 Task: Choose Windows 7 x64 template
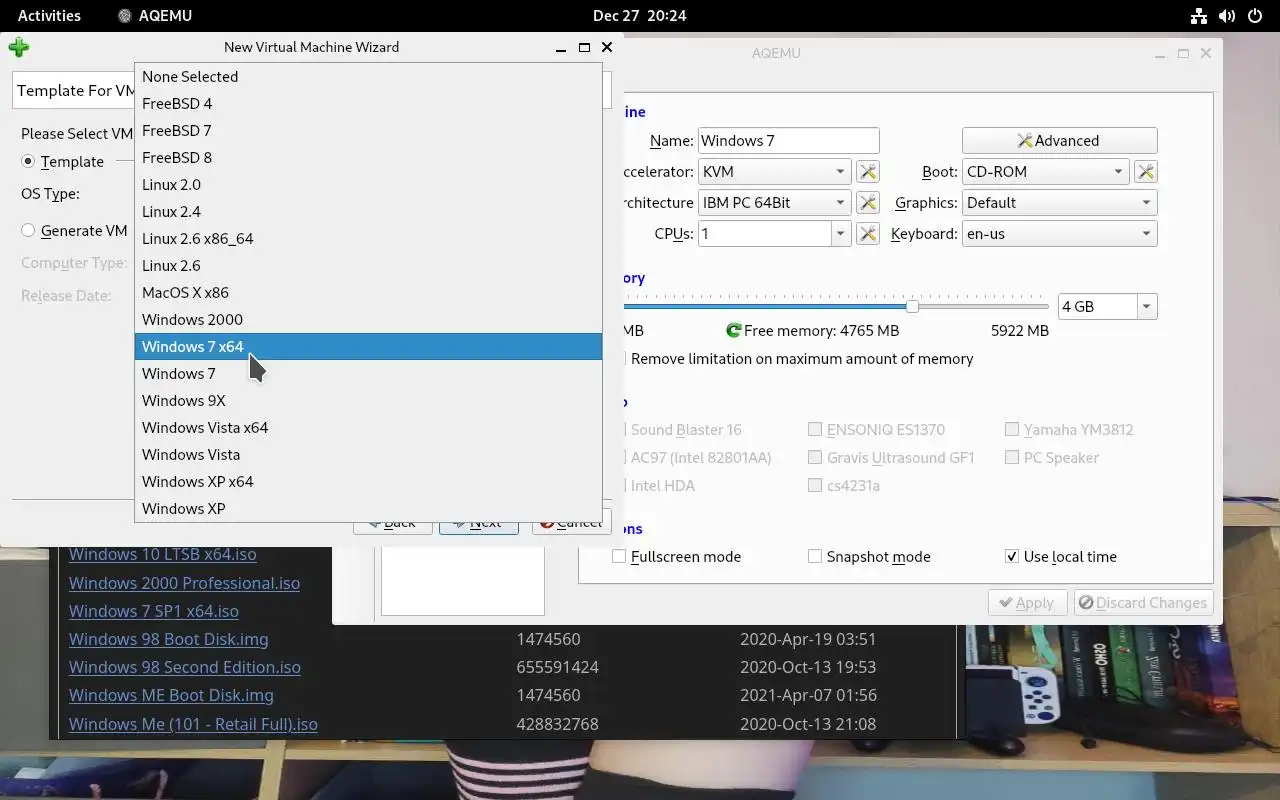pyautogui.click(x=368, y=346)
